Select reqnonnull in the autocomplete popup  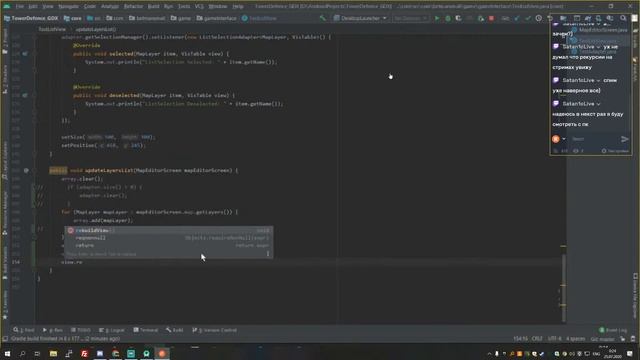click(169, 238)
